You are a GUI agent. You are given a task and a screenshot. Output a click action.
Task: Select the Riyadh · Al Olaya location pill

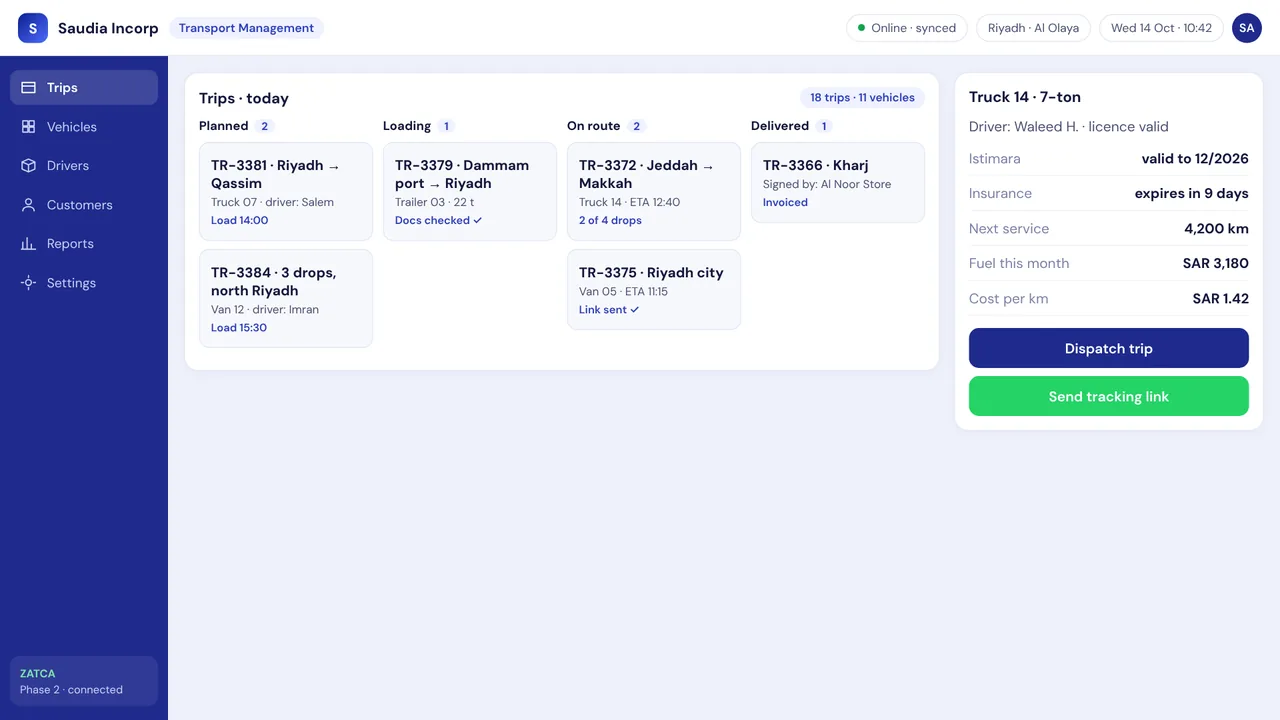pyautogui.click(x=1033, y=28)
